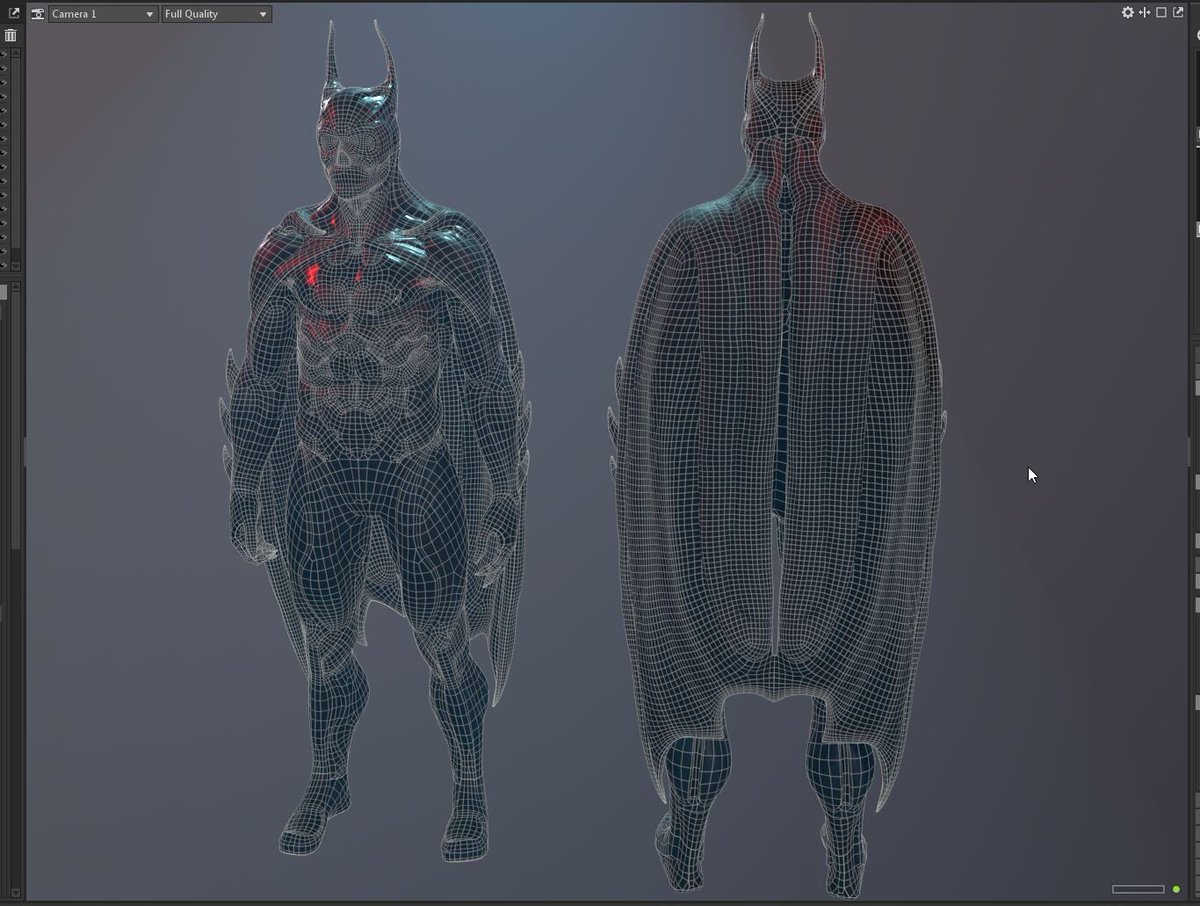
Task: Click the split viewport icon
Action: (x=1145, y=12)
